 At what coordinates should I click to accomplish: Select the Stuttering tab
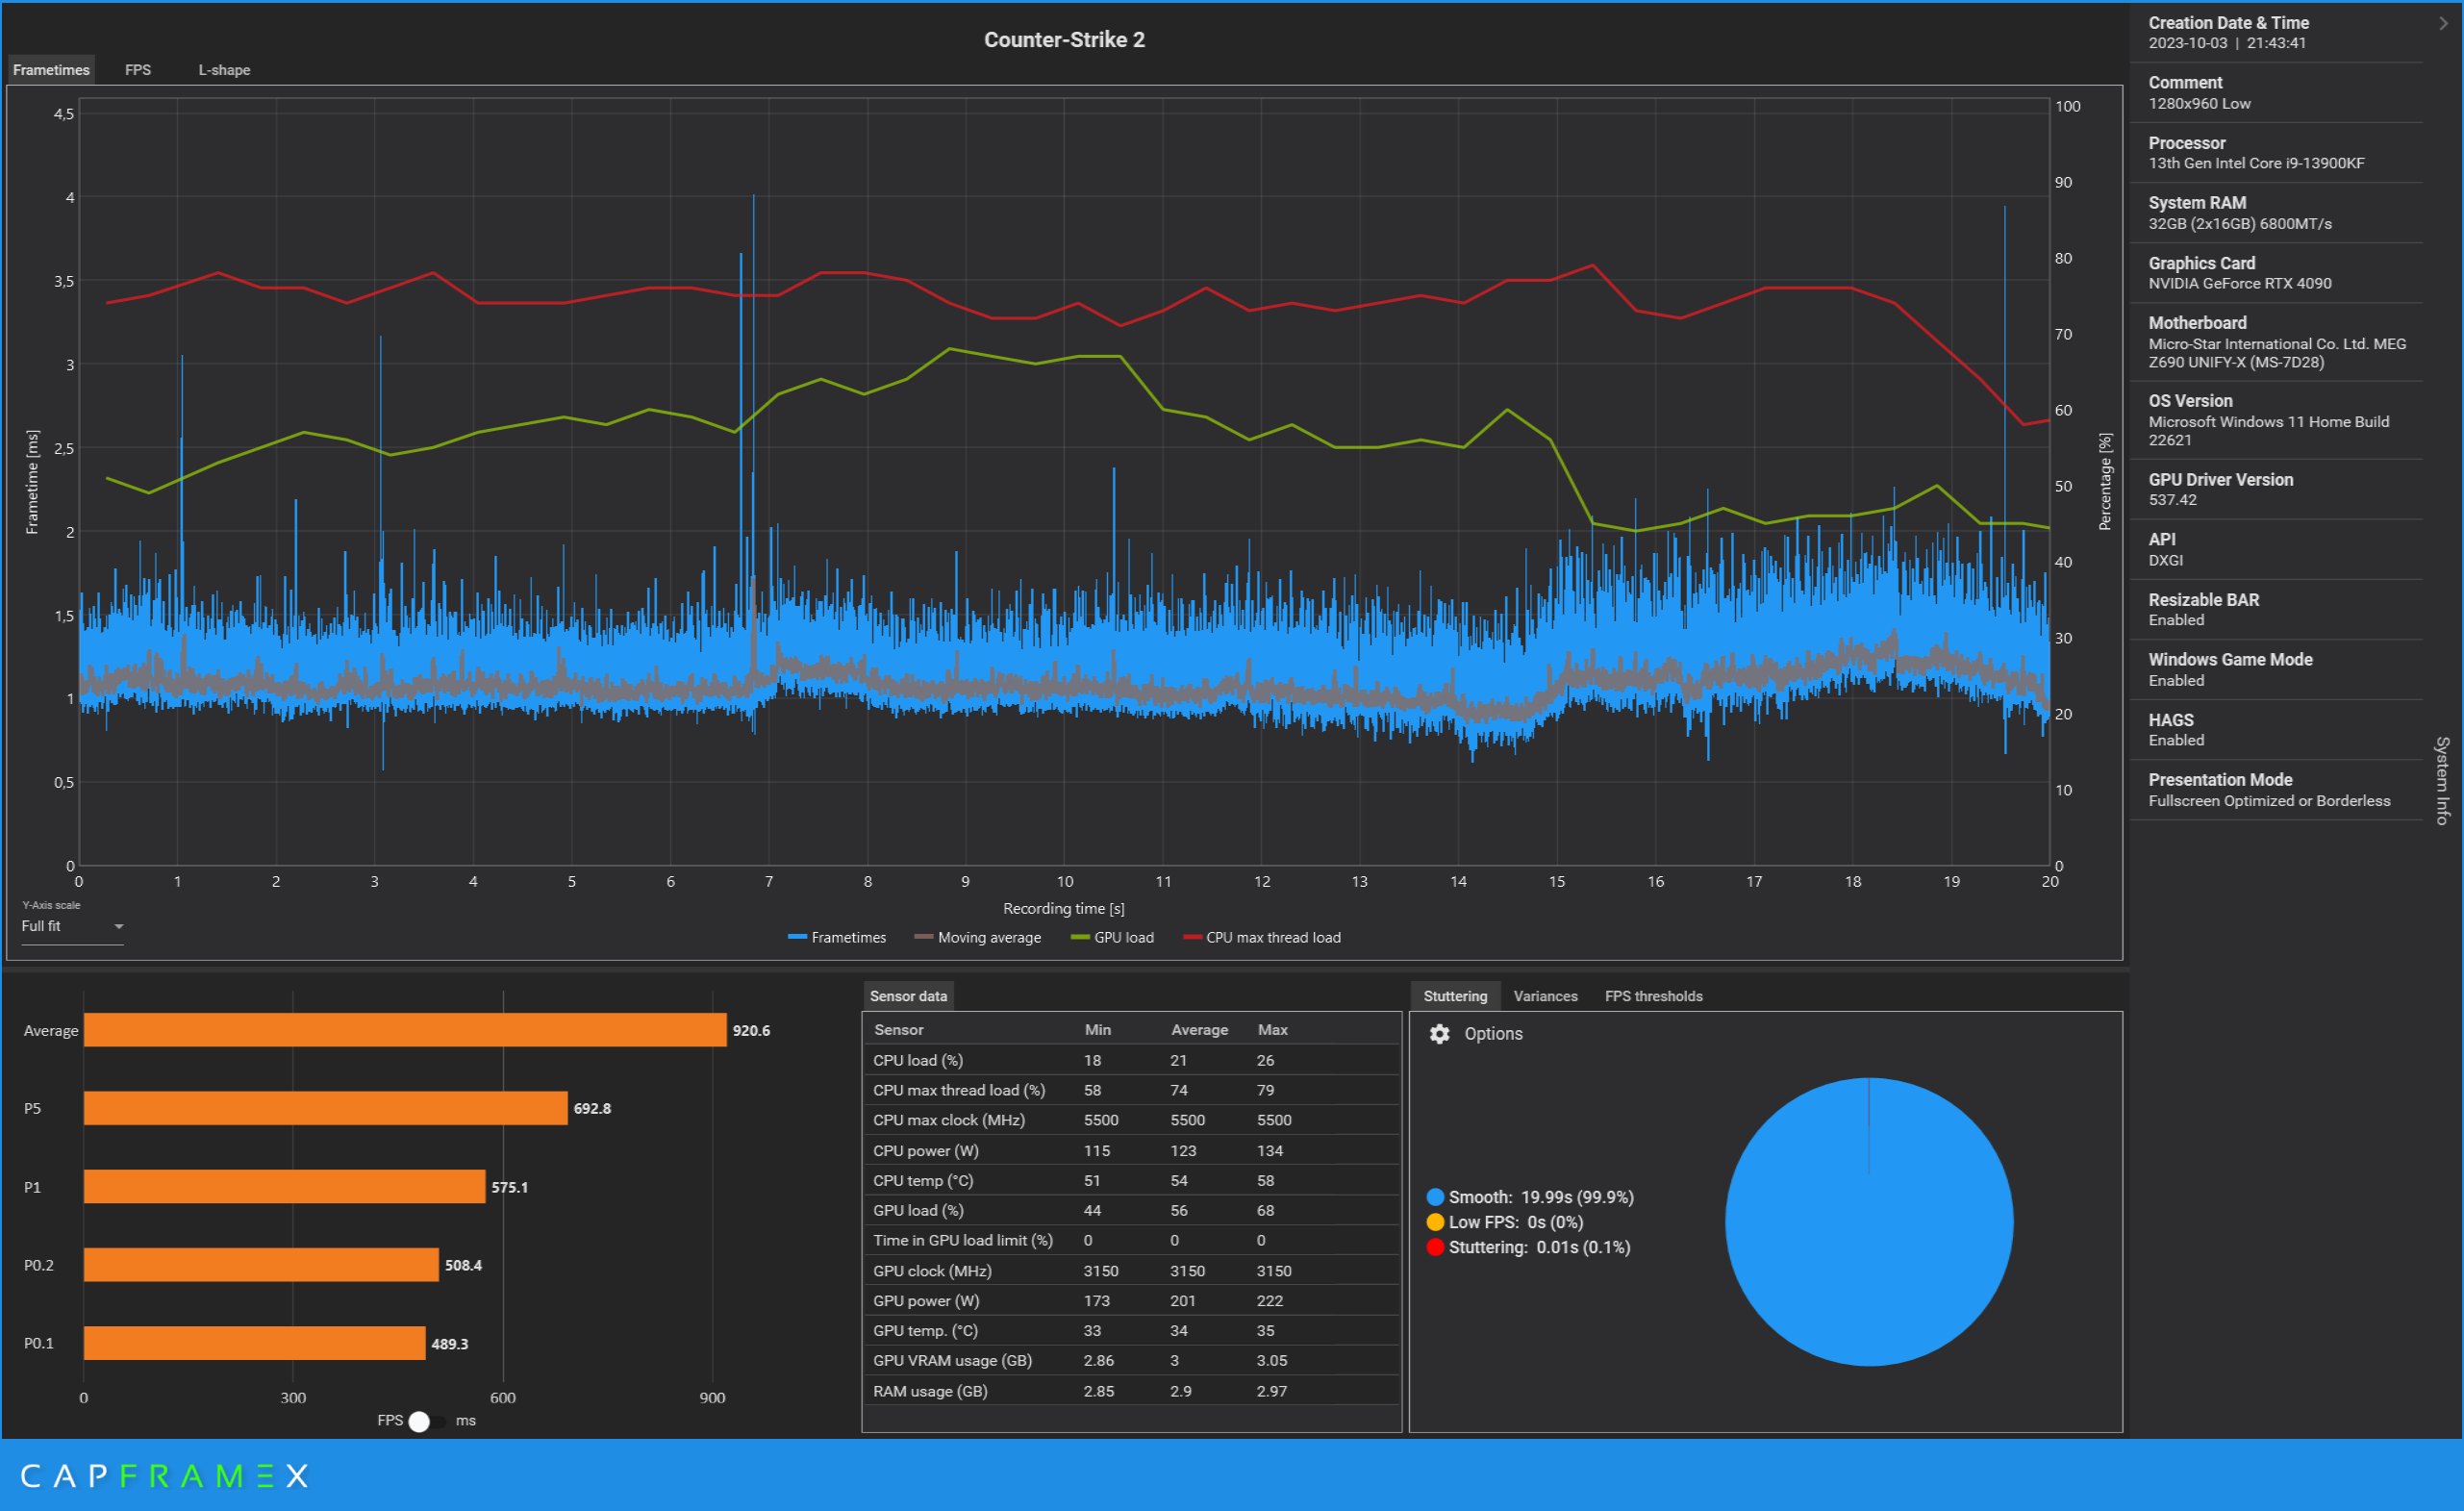point(1455,996)
